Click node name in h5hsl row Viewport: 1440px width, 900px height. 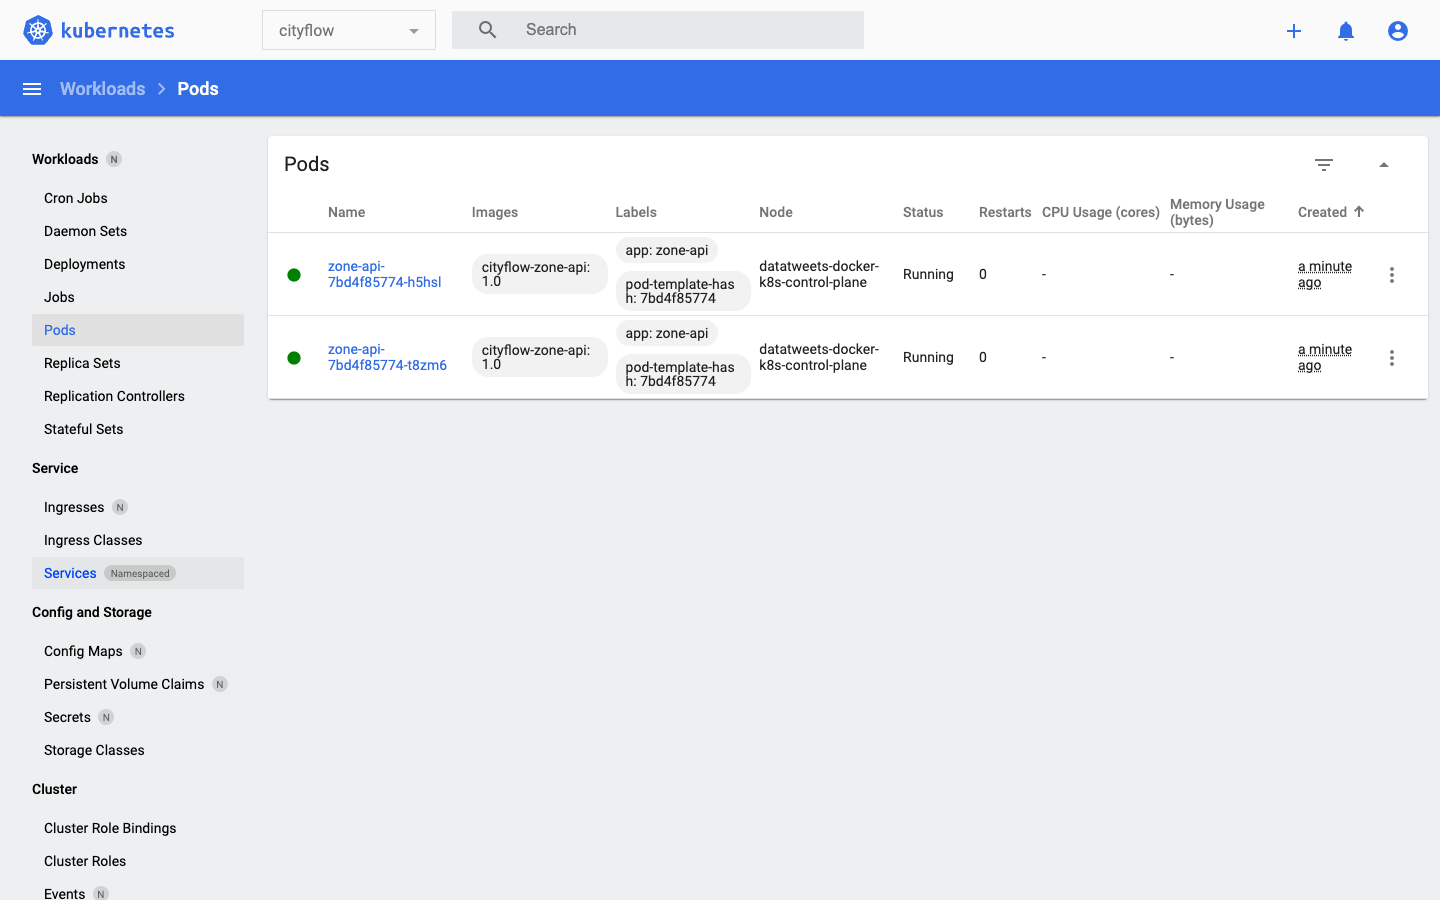[819, 274]
